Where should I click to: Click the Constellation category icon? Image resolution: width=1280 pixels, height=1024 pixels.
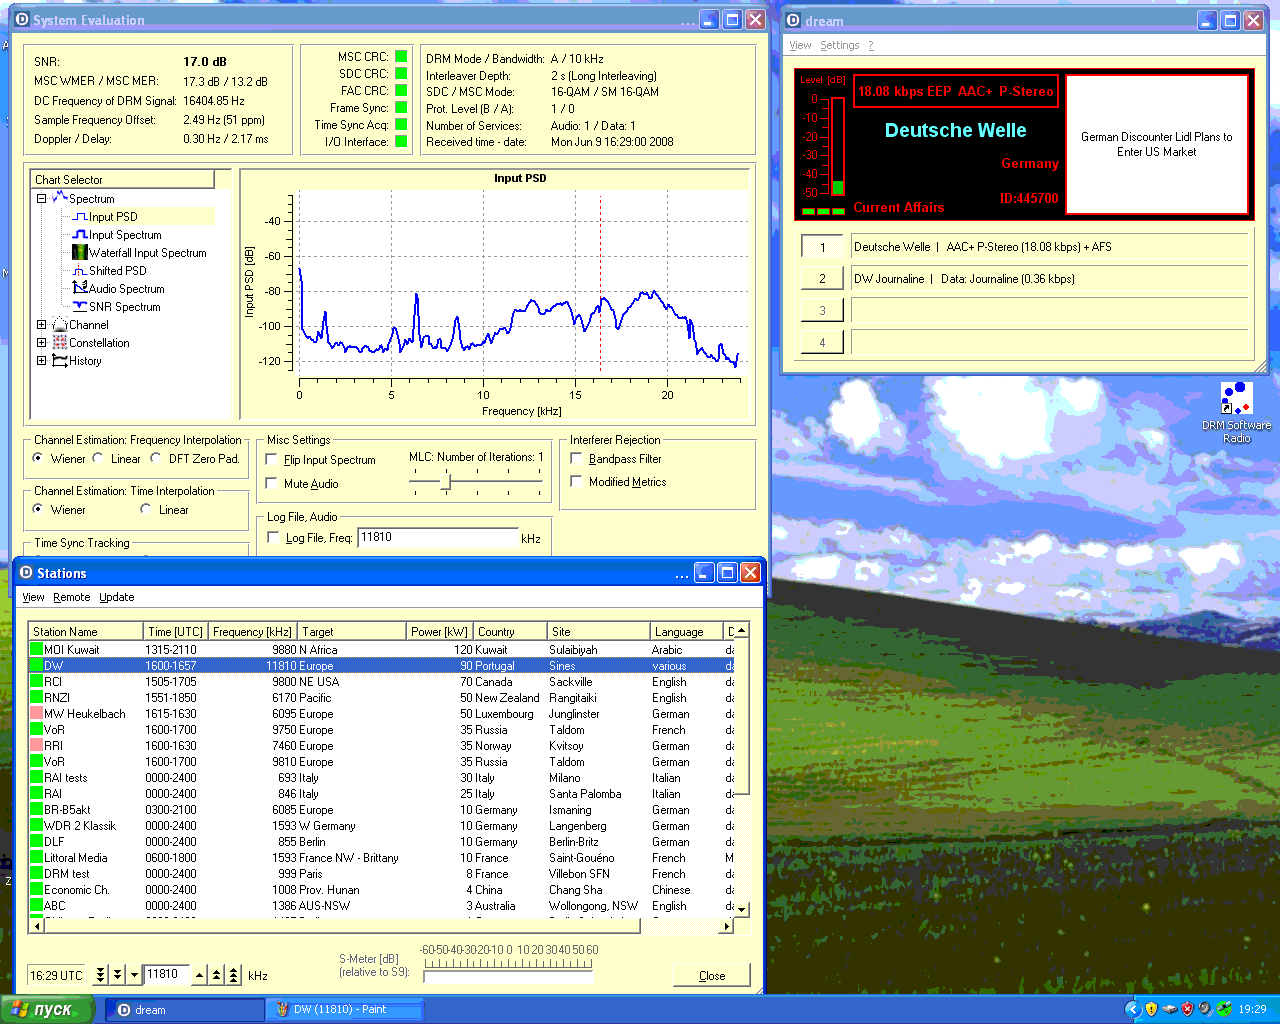tap(59, 343)
